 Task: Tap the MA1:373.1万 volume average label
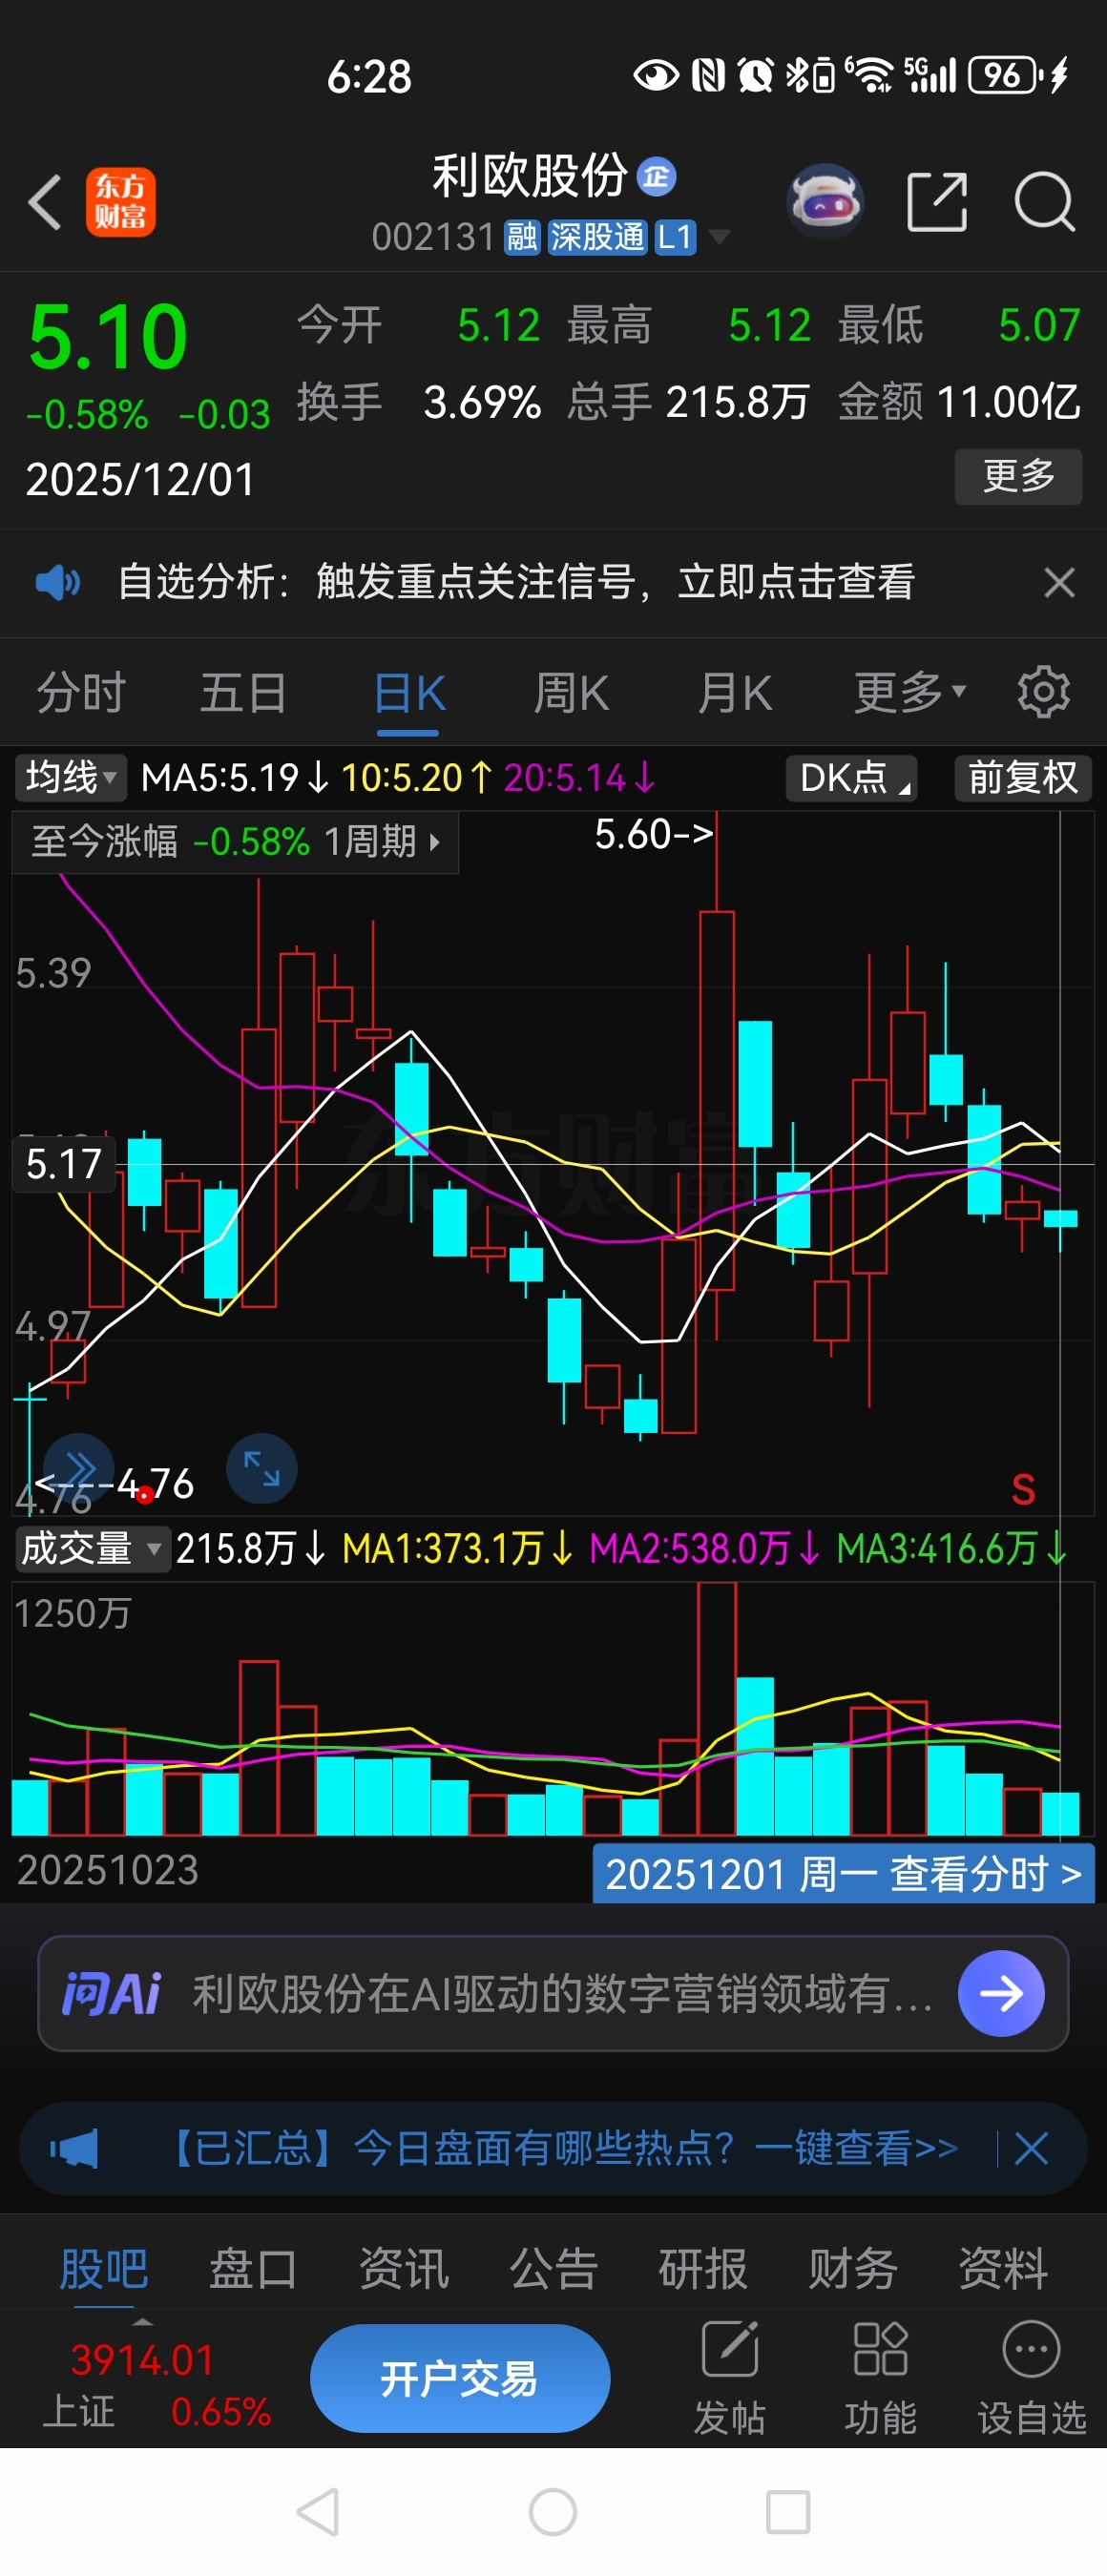click(x=457, y=1549)
